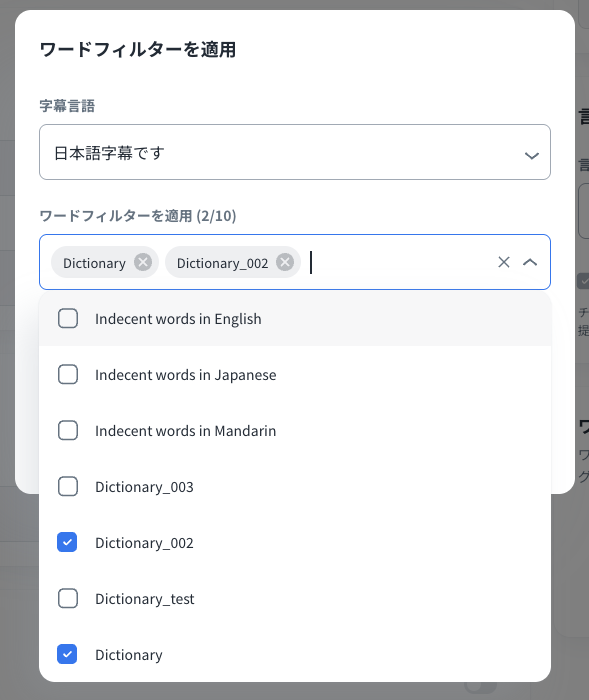Choose the Dictionary_test list option

pyautogui.click(x=295, y=599)
